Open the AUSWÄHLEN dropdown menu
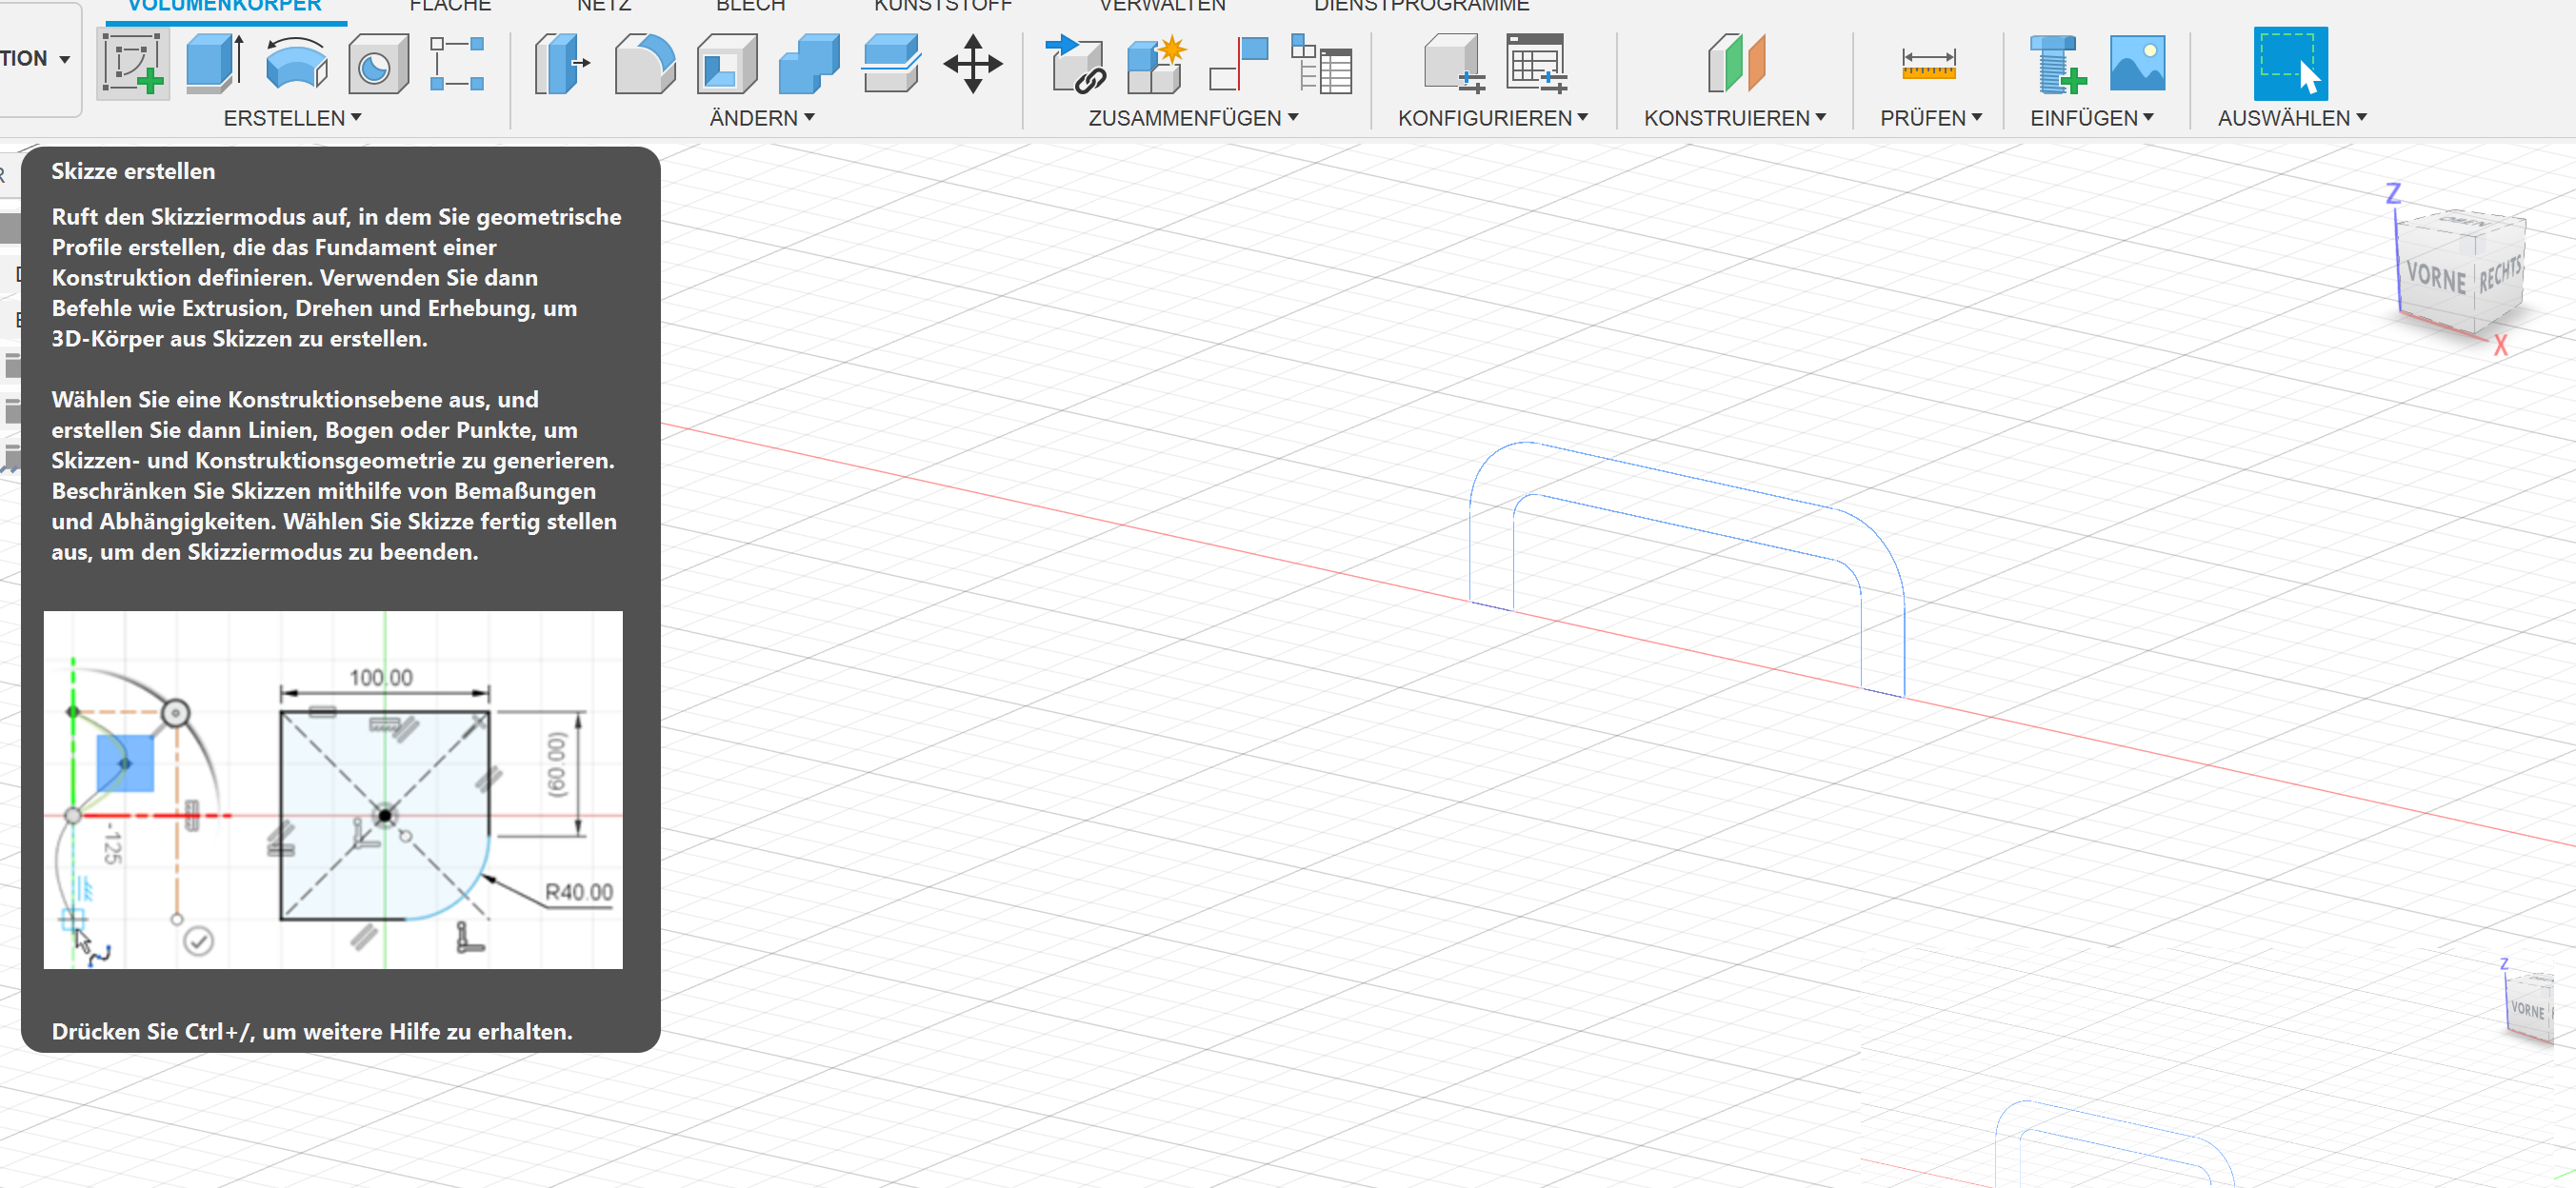 [x=2291, y=118]
